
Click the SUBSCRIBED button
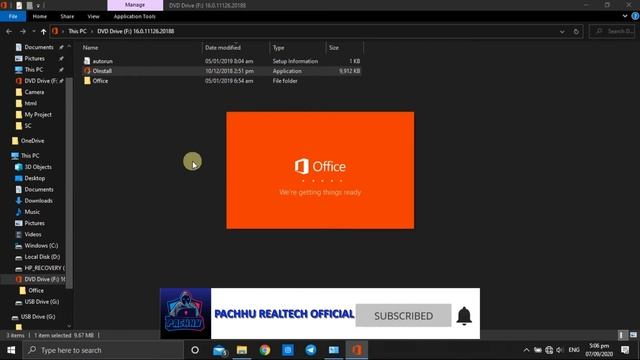403,316
